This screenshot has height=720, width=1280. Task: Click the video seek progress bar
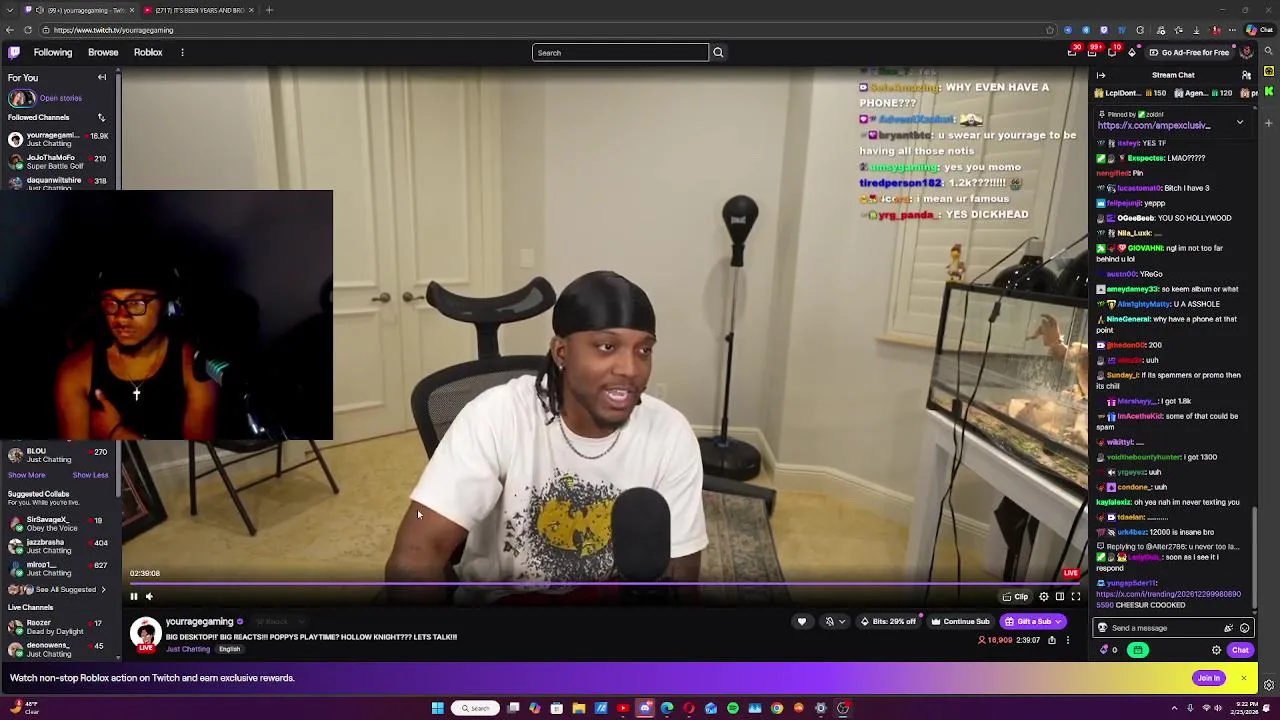(x=605, y=584)
